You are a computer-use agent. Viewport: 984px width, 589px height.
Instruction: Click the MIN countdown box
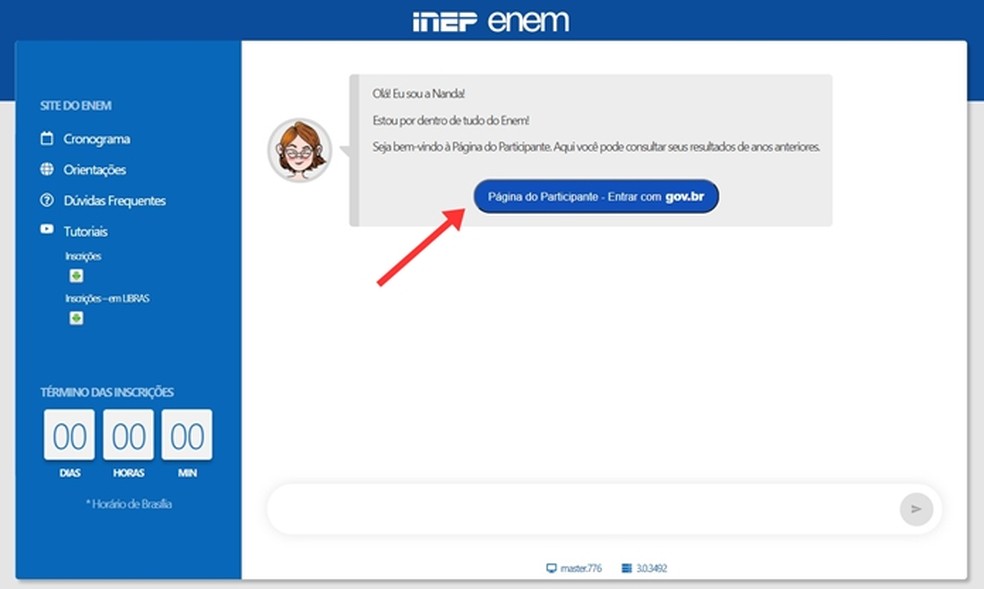pyautogui.click(x=187, y=435)
